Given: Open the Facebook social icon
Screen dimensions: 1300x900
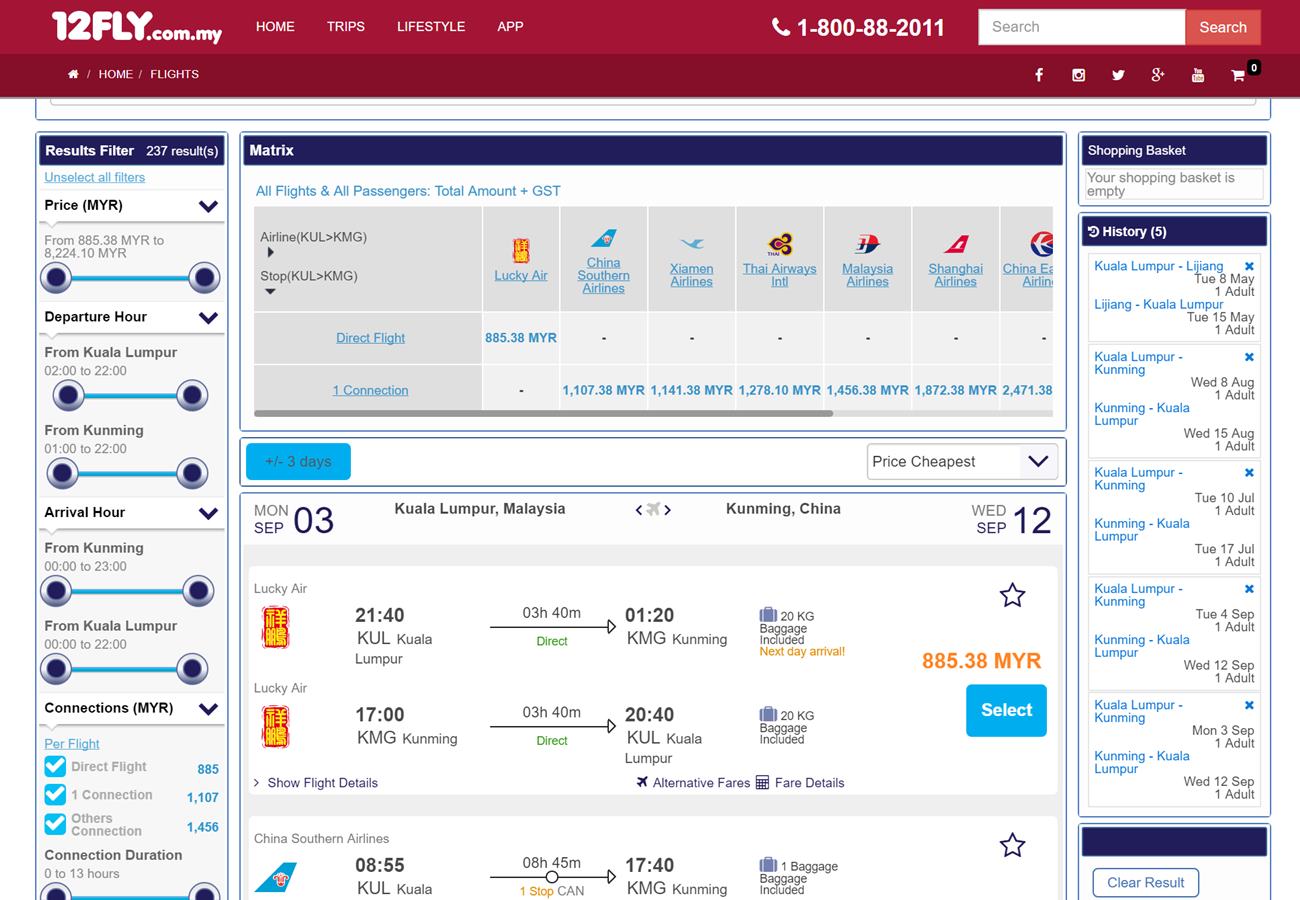Looking at the screenshot, I should click(x=1039, y=75).
